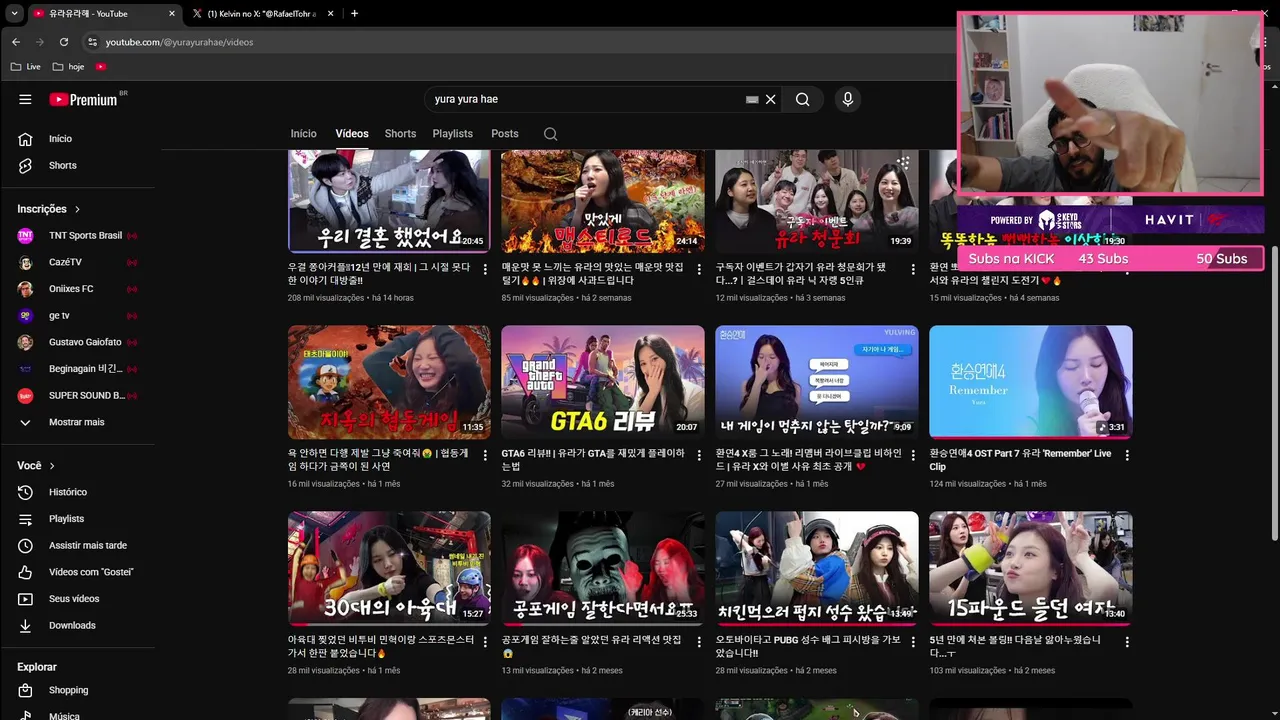Viewport: 1280px width, 720px height.
Task: Open the 30대의 아육대 video thumbnail
Action: tap(389, 569)
